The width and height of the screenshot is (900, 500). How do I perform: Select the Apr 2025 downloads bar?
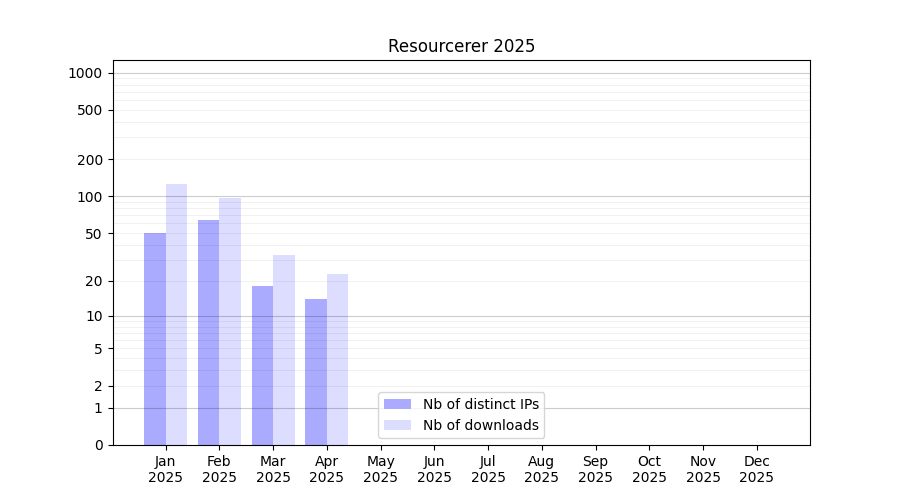338,360
